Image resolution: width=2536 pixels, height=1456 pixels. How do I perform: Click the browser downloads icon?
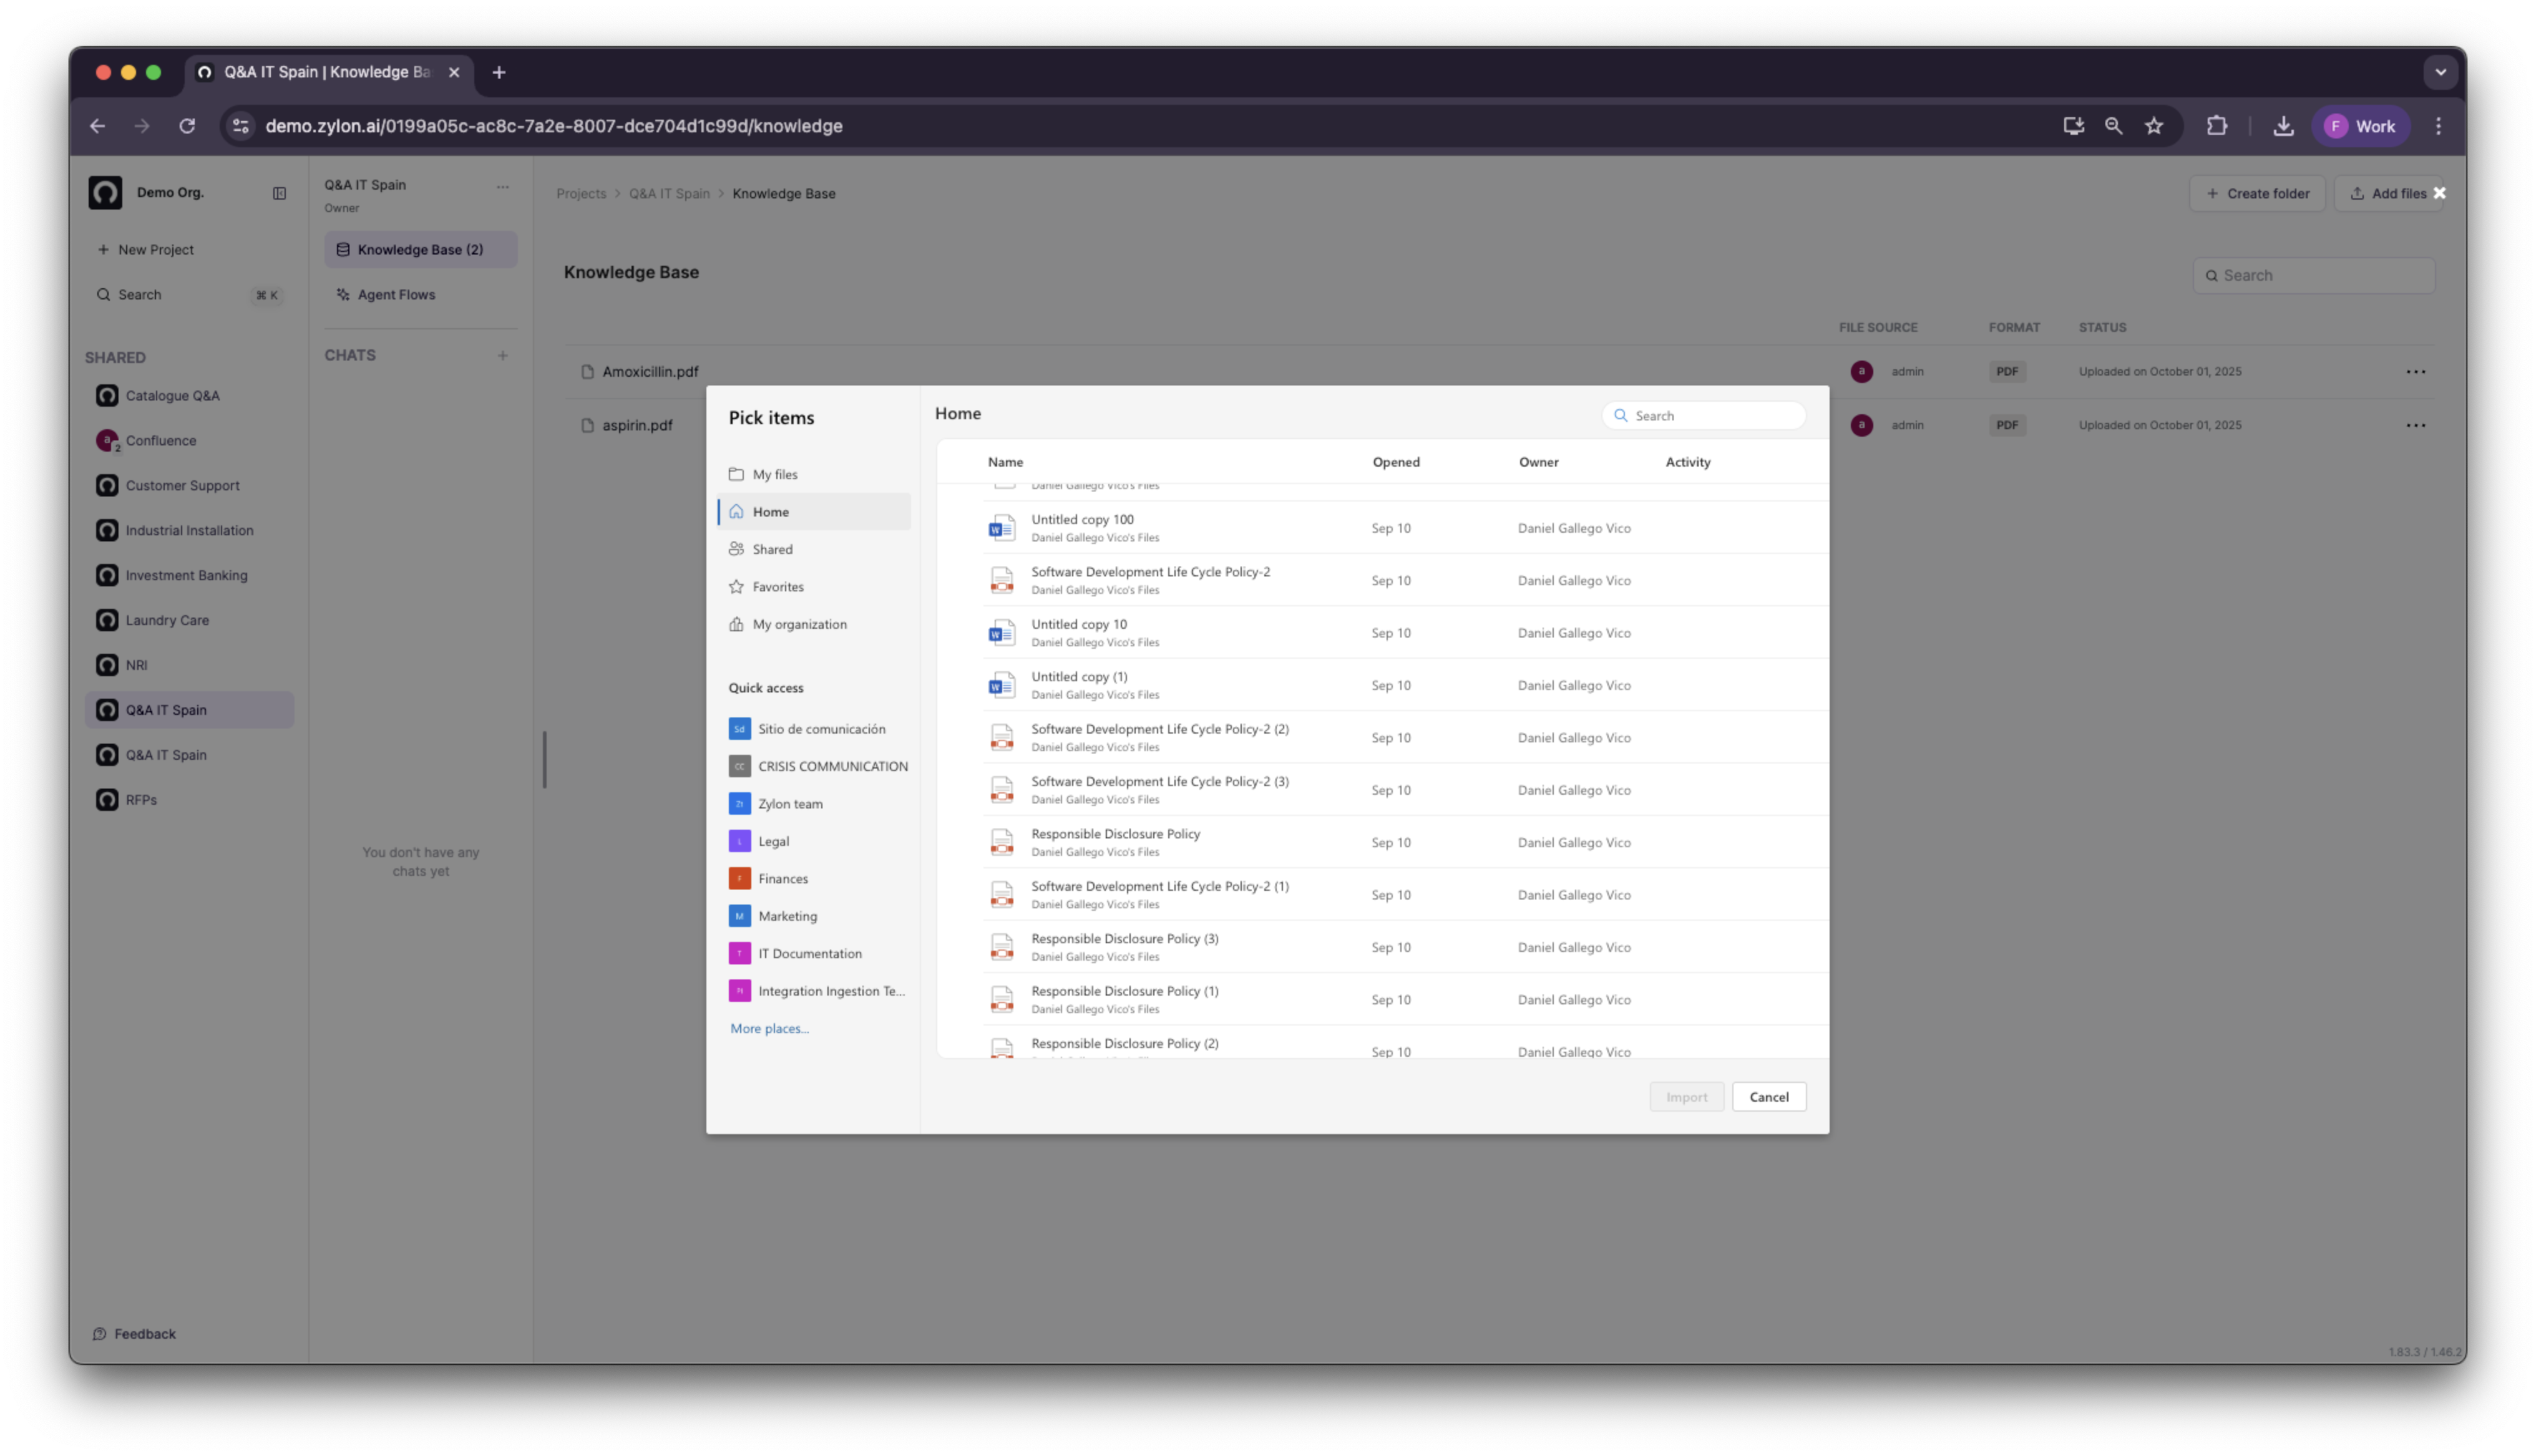pyautogui.click(x=2283, y=126)
